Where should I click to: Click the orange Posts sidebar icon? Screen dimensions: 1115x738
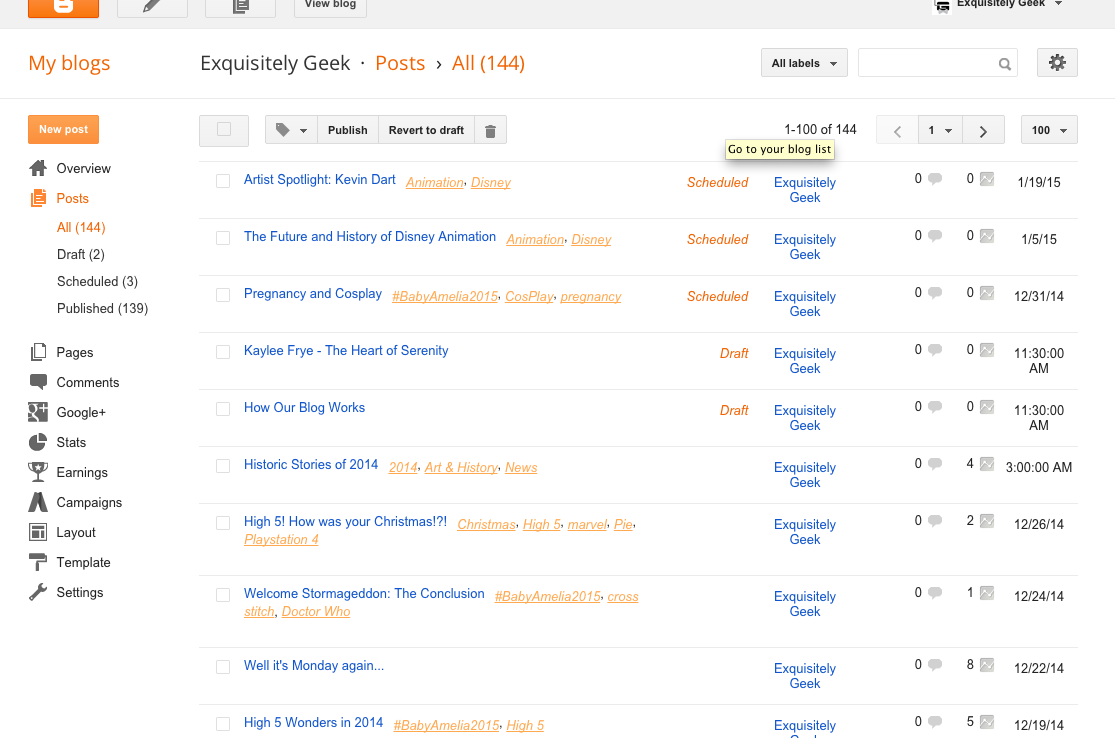(x=38, y=198)
